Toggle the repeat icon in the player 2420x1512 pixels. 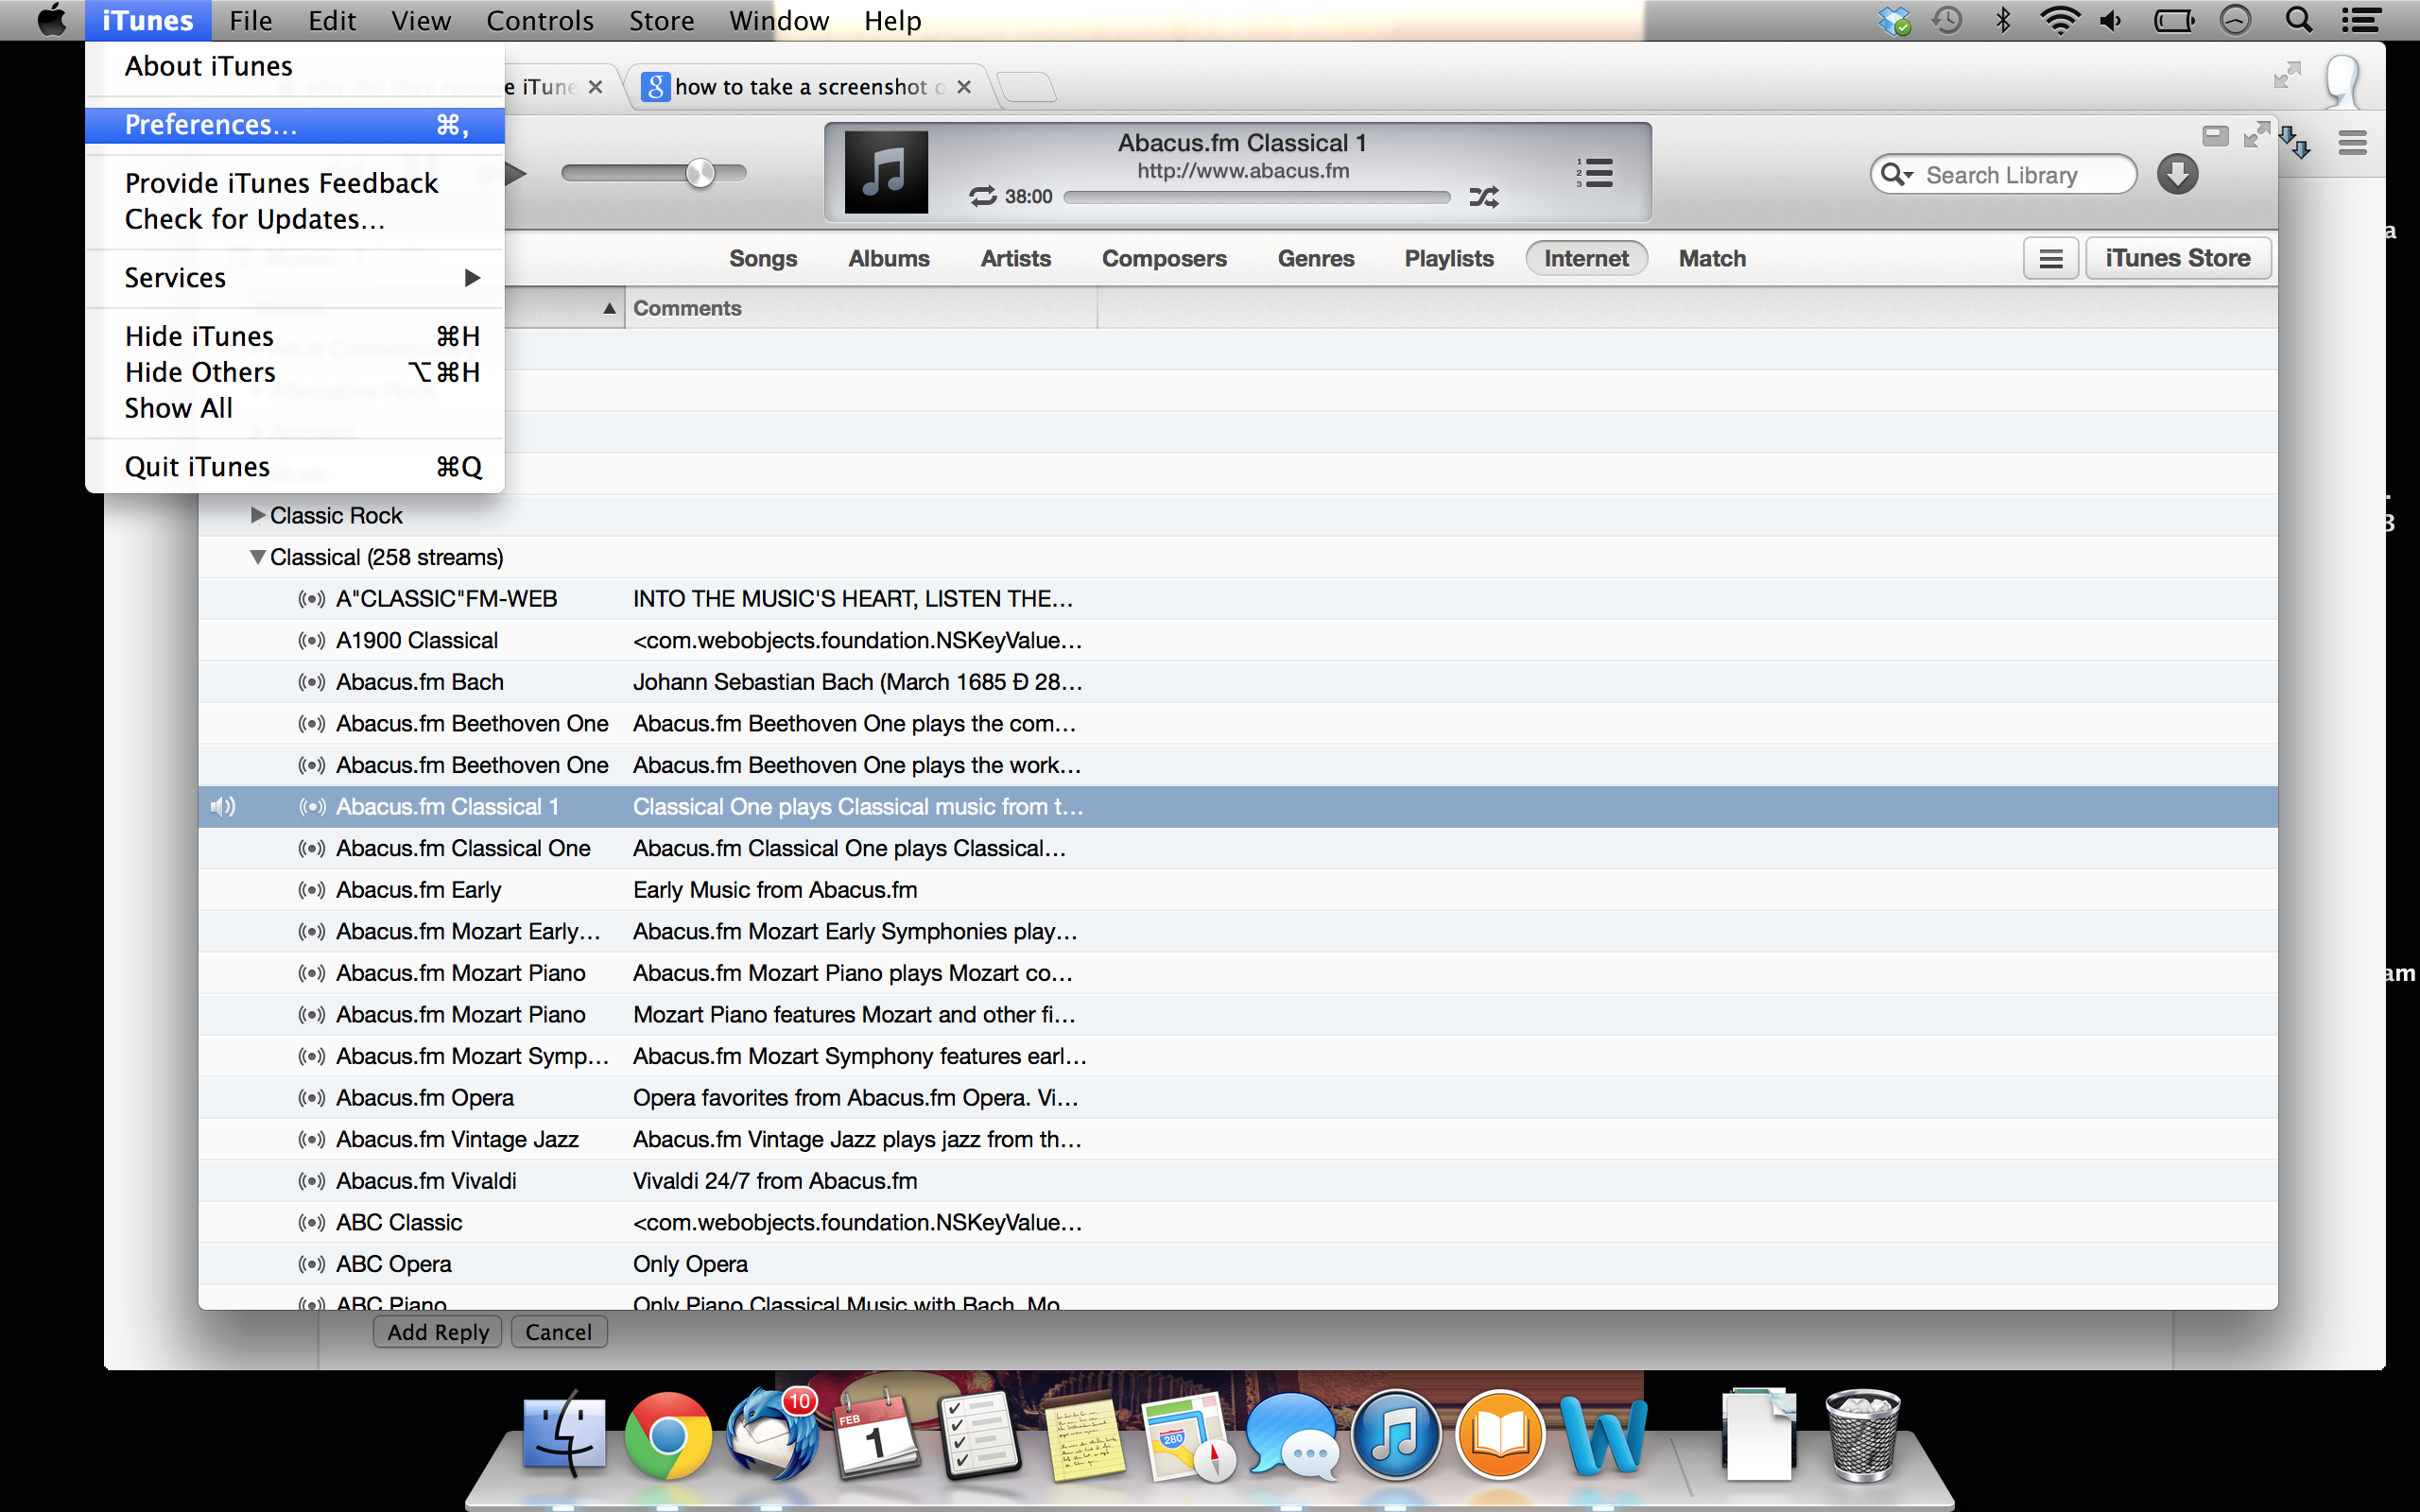point(982,196)
